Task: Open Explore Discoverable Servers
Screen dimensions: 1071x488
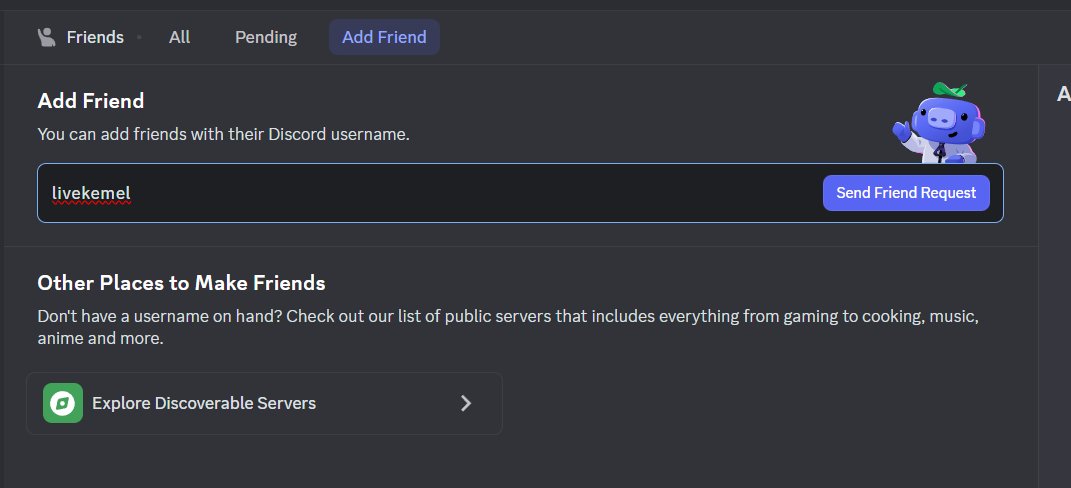Action: pyautogui.click(x=264, y=403)
